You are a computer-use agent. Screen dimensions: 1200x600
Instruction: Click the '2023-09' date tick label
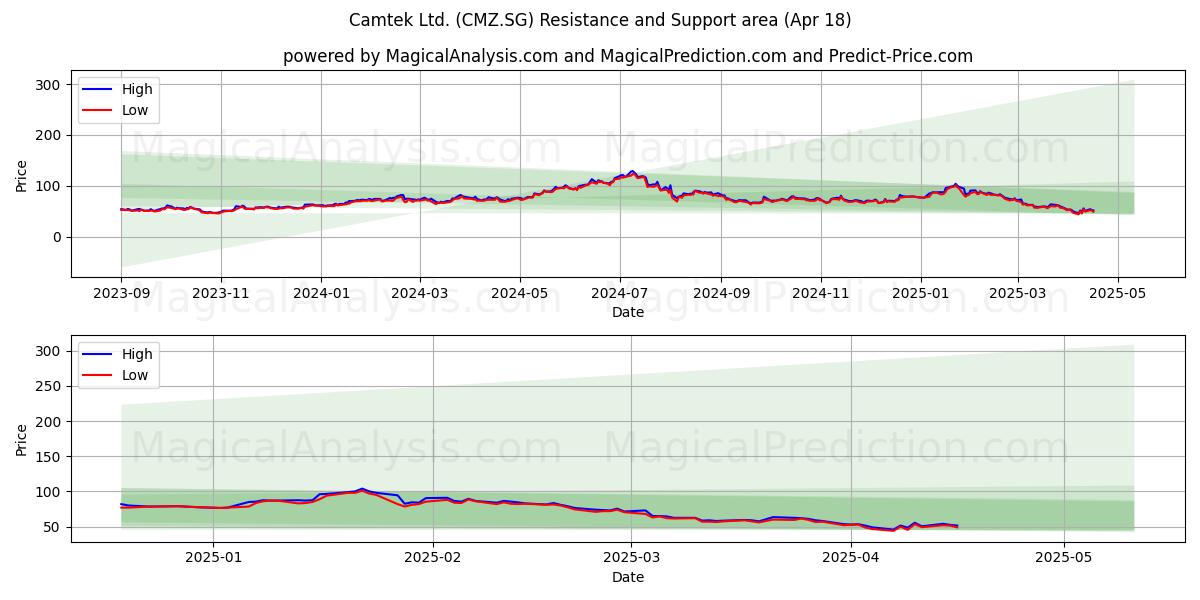coord(121,293)
